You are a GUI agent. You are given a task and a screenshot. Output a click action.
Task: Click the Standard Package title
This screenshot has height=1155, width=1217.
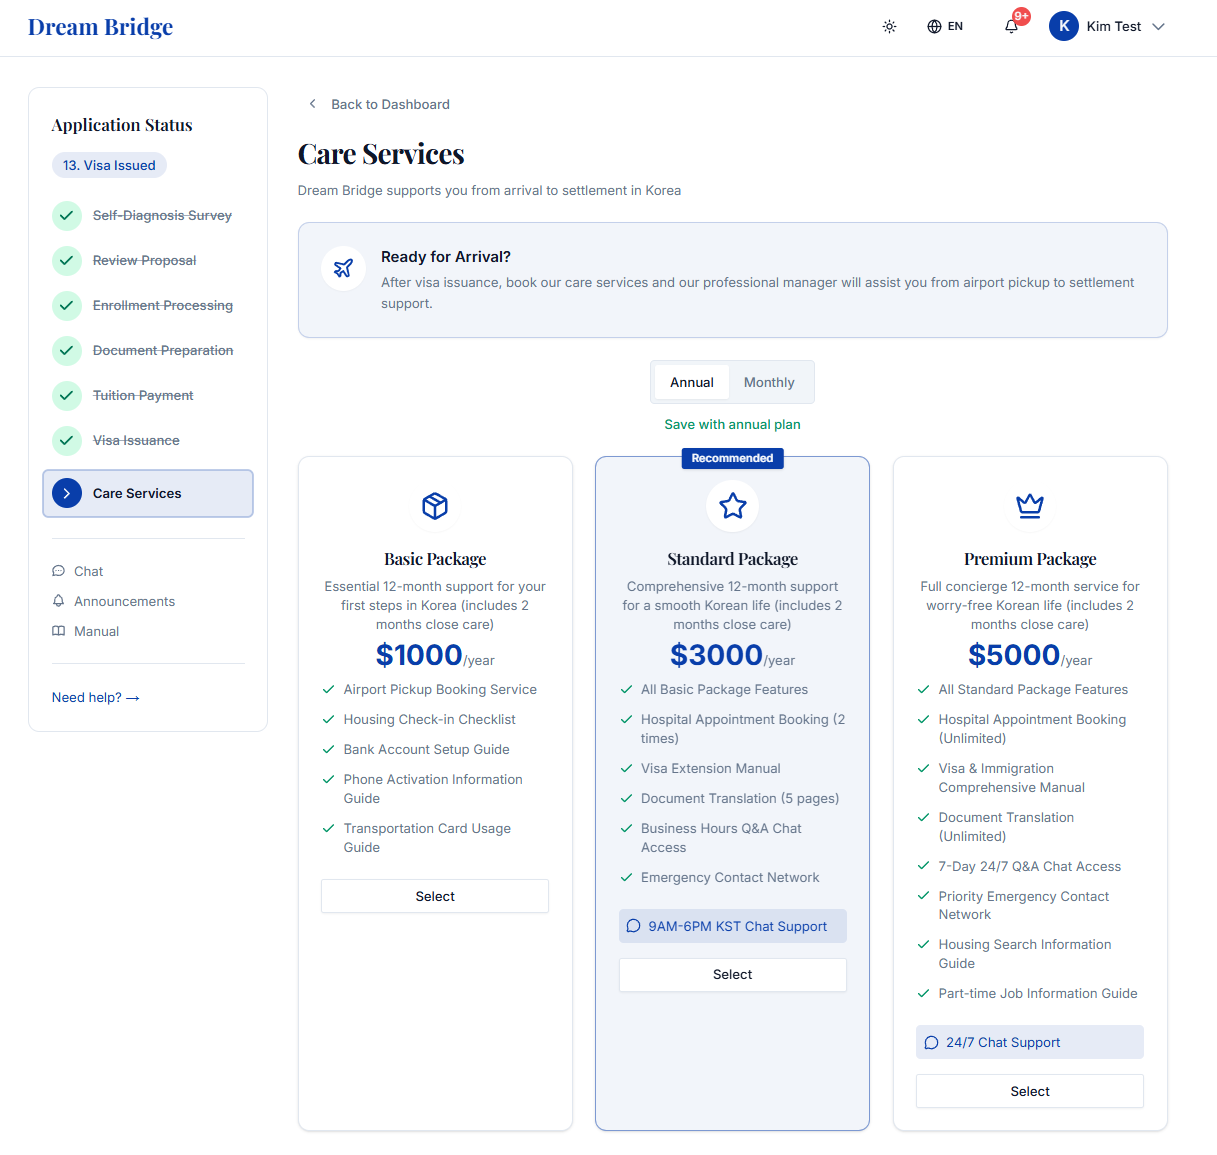coord(733,559)
